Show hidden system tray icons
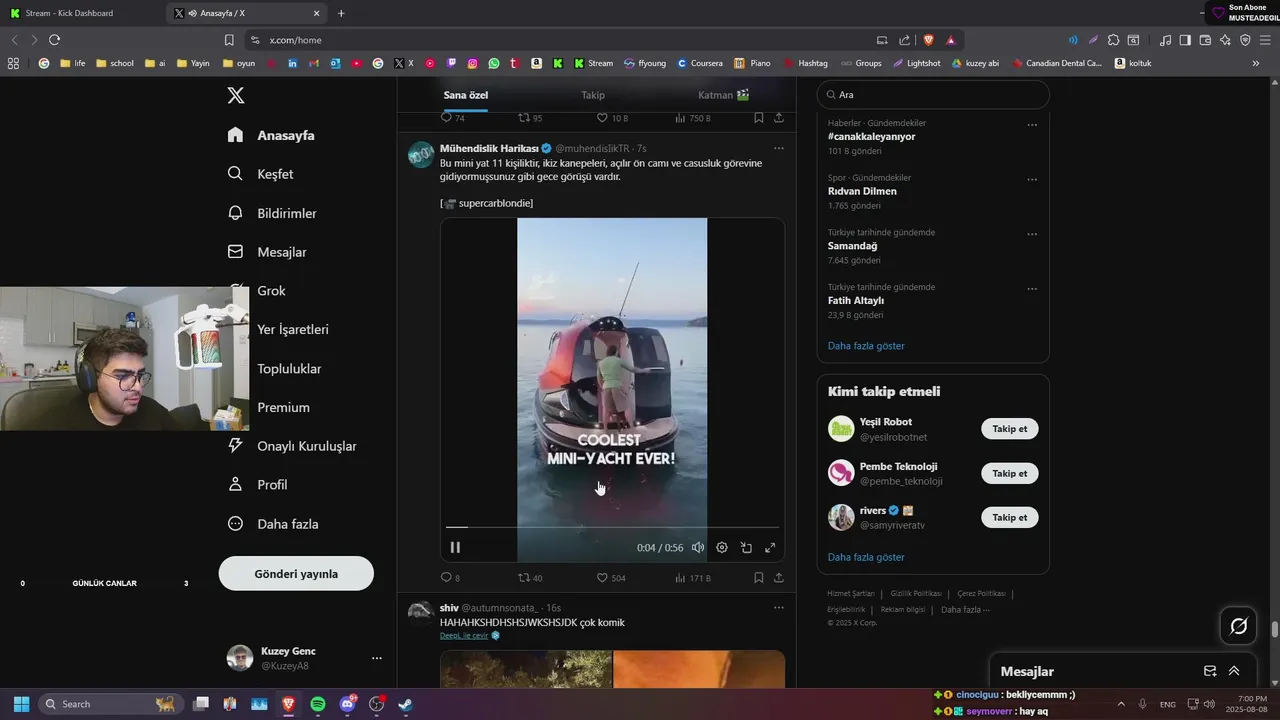The width and height of the screenshot is (1280, 720). 1120,704
